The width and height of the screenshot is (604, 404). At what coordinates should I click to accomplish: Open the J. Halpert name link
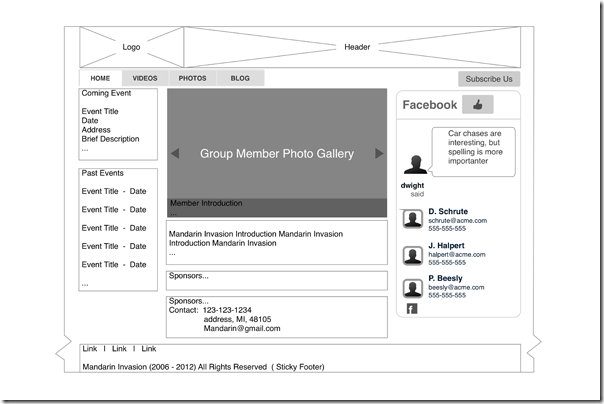(x=446, y=245)
